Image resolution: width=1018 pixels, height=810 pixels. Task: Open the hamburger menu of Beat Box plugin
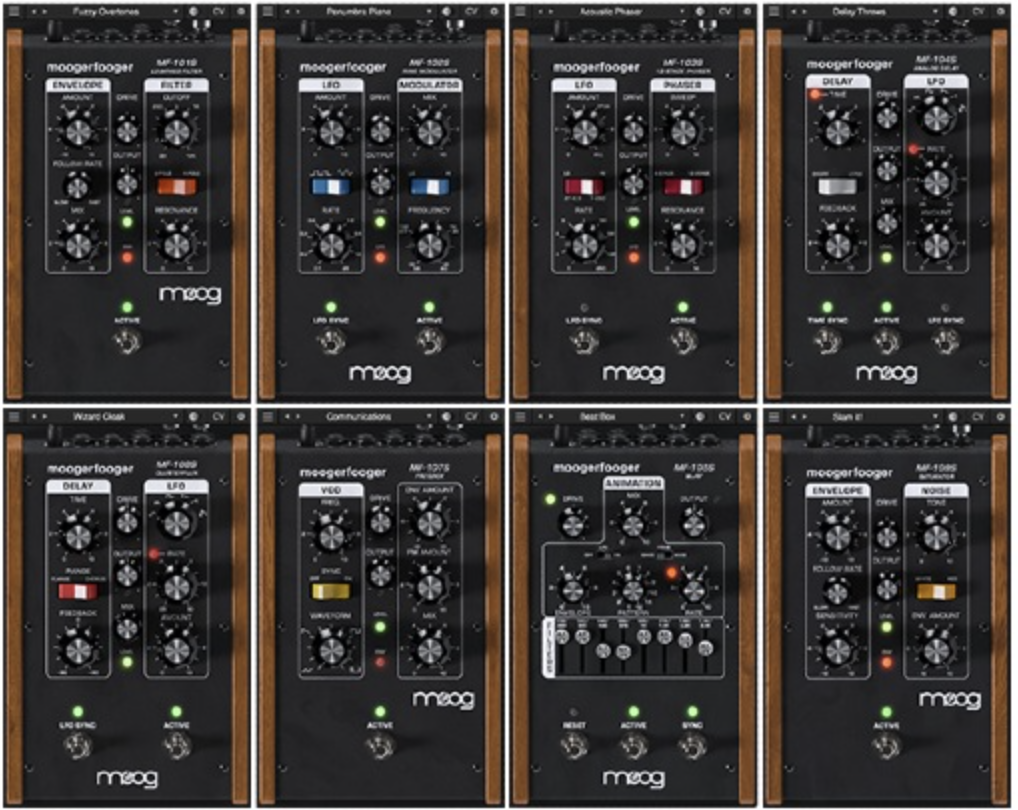(x=520, y=416)
